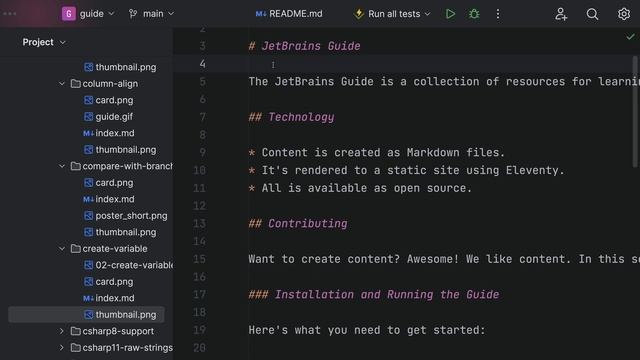This screenshot has width=640, height=360.
Task: Select guide.gif file
Action: [x=114, y=117]
